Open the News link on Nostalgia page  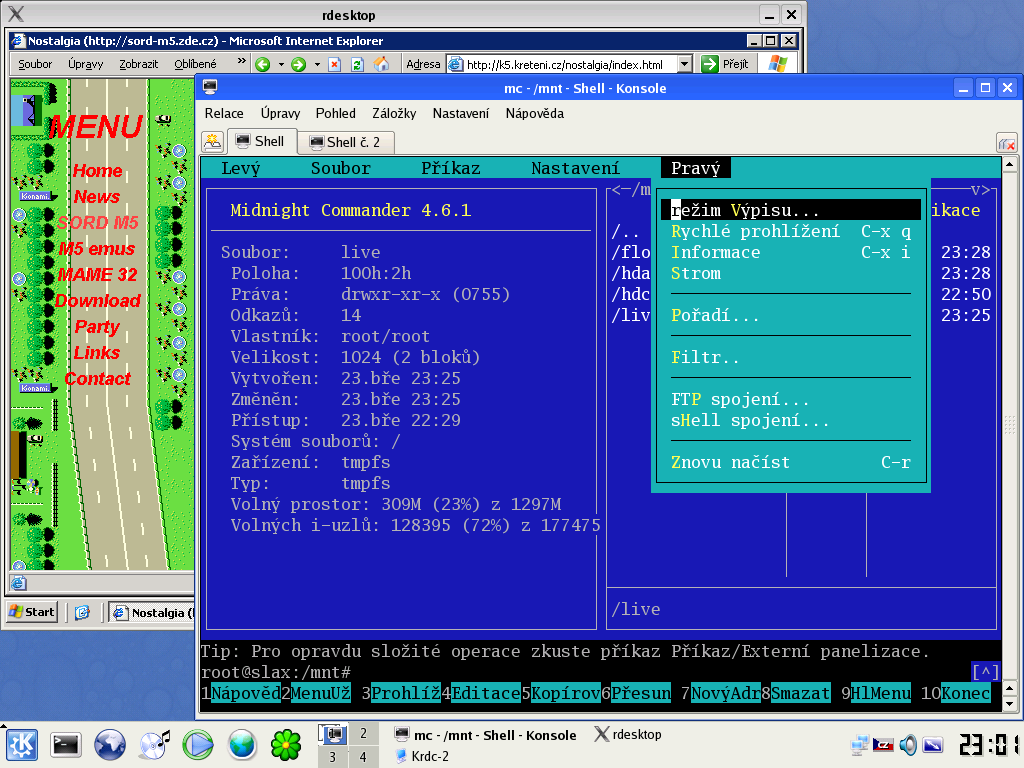pos(97,197)
